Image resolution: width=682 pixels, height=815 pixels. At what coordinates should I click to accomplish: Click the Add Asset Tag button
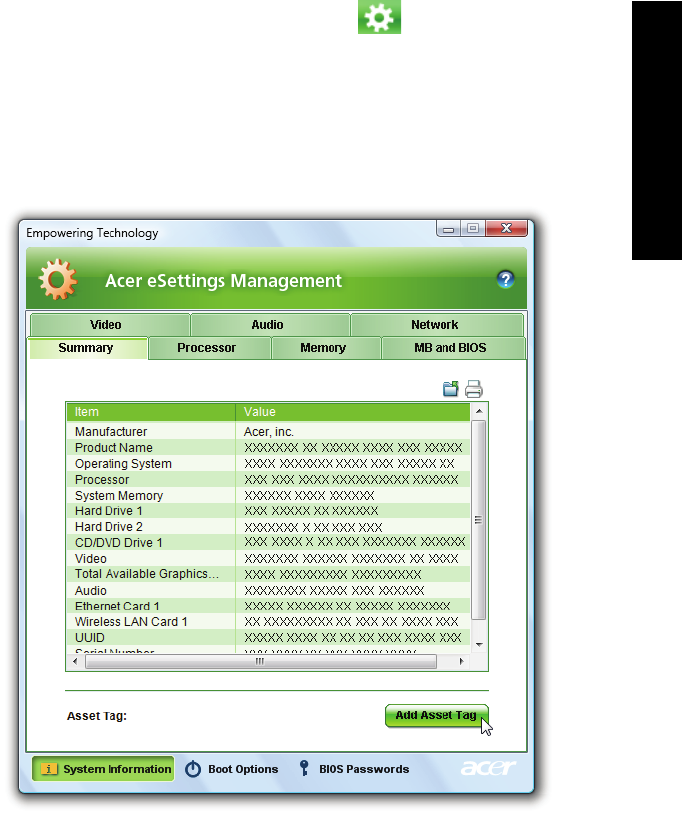(x=436, y=715)
